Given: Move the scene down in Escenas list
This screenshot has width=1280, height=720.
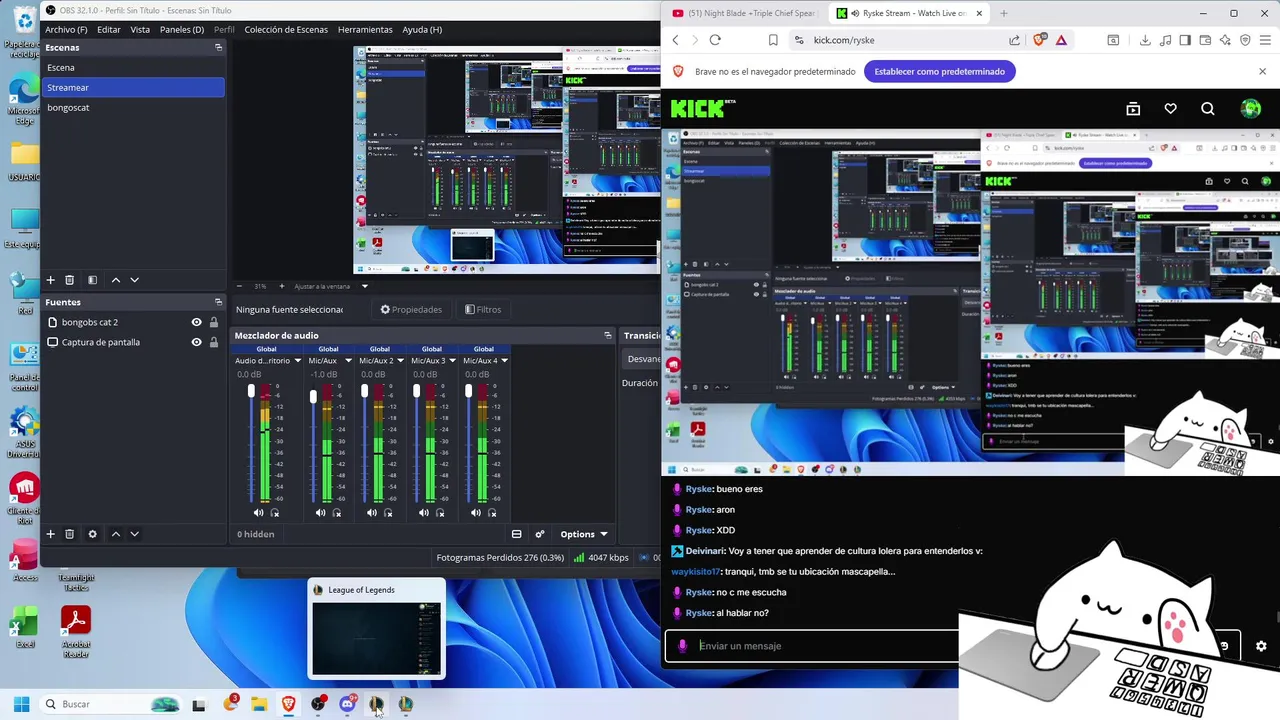Looking at the screenshot, I should (x=135, y=280).
